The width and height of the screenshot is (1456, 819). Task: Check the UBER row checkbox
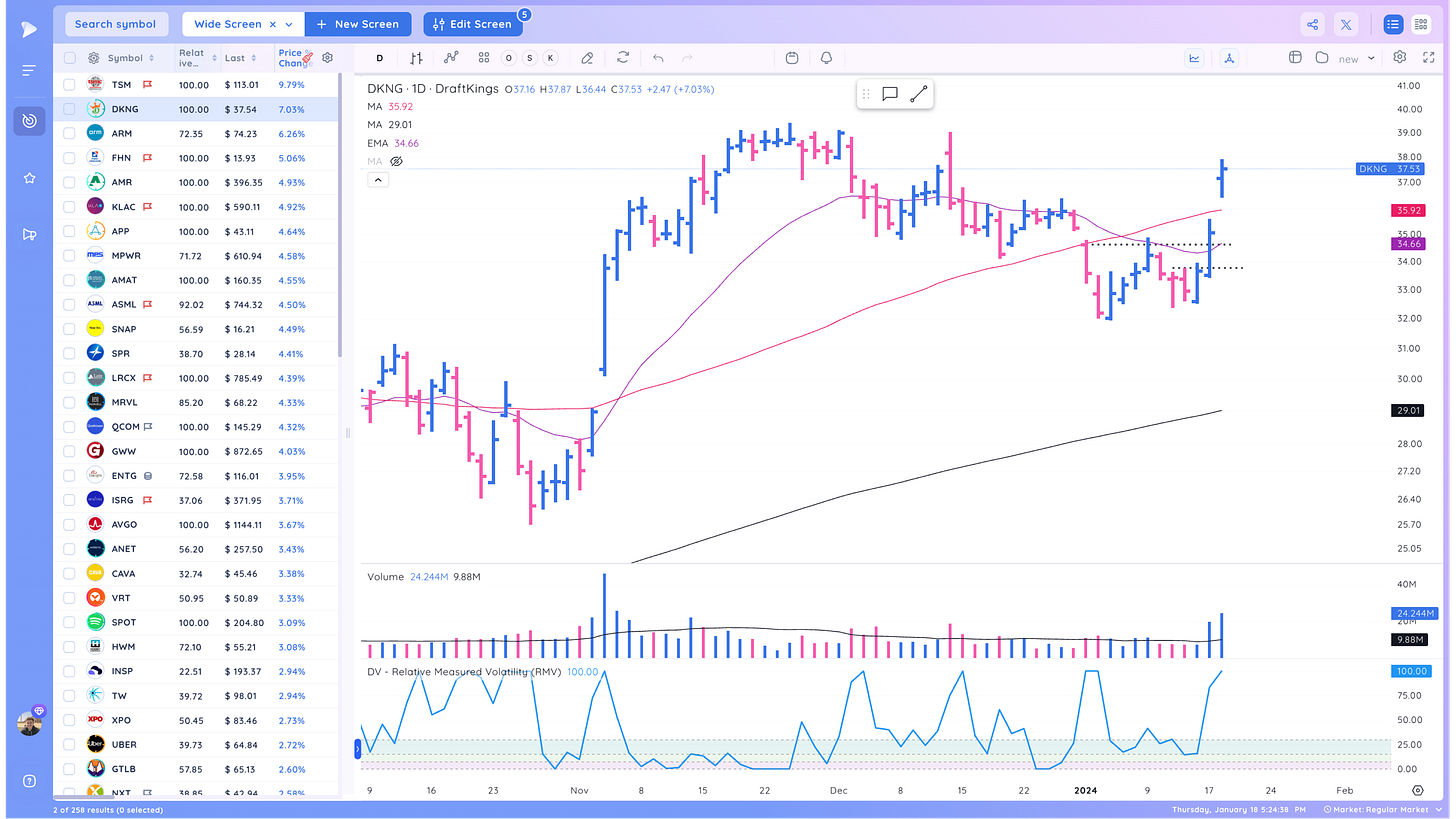click(x=69, y=744)
